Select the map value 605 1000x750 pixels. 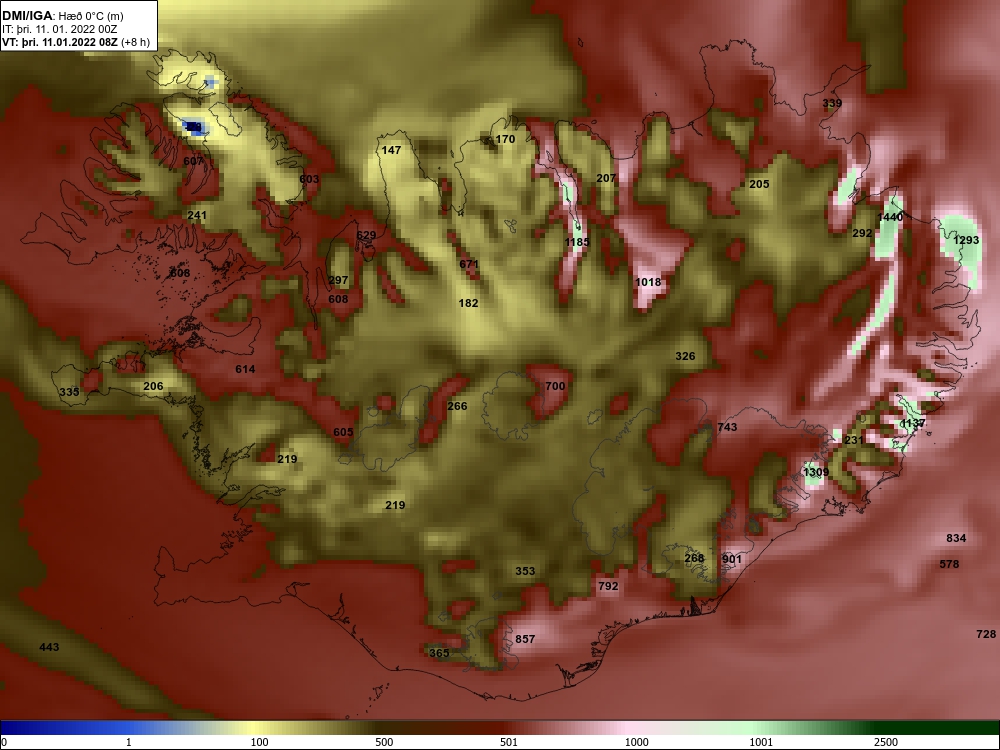click(x=343, y=432)
